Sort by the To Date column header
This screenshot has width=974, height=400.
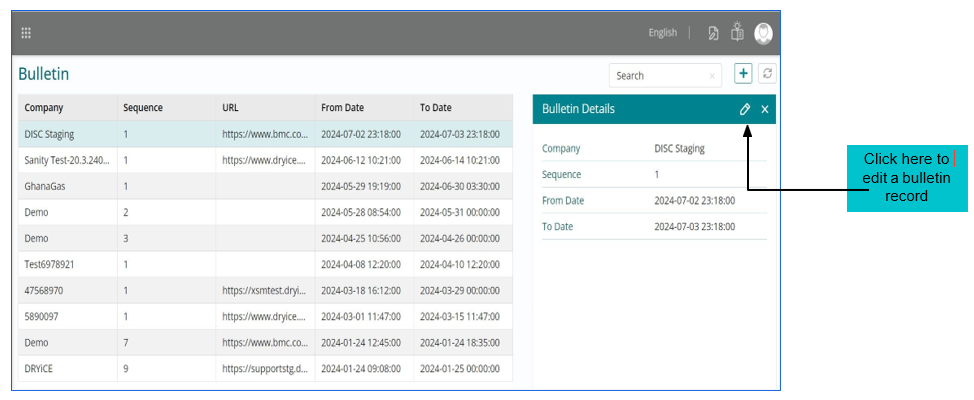436,108
